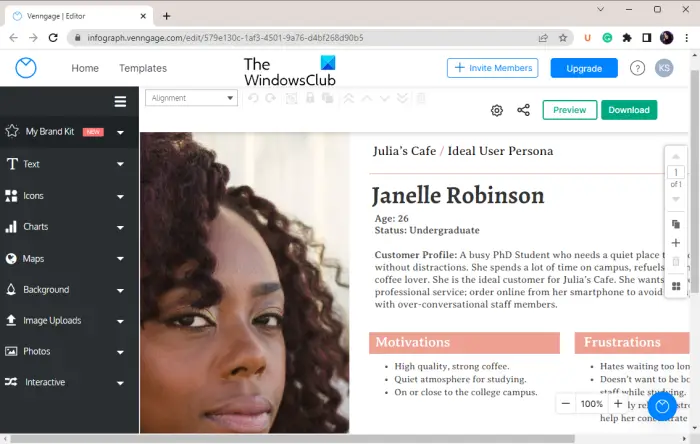Bookmark this page with star icon
The height and width of the screenshot is (444, 700).
(x=563, y=38)
